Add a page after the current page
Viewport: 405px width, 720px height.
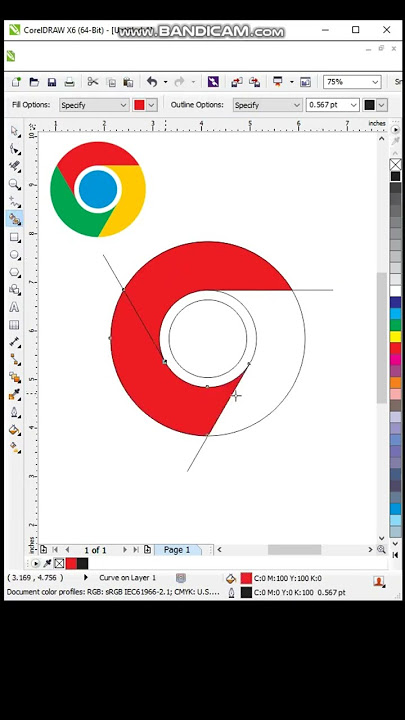pos(147,550)
